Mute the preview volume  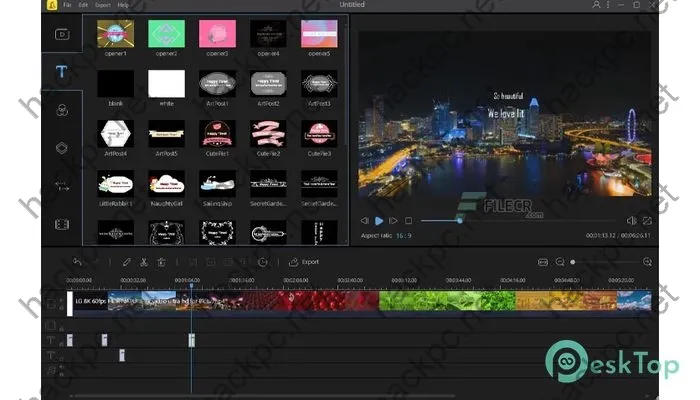631,220
